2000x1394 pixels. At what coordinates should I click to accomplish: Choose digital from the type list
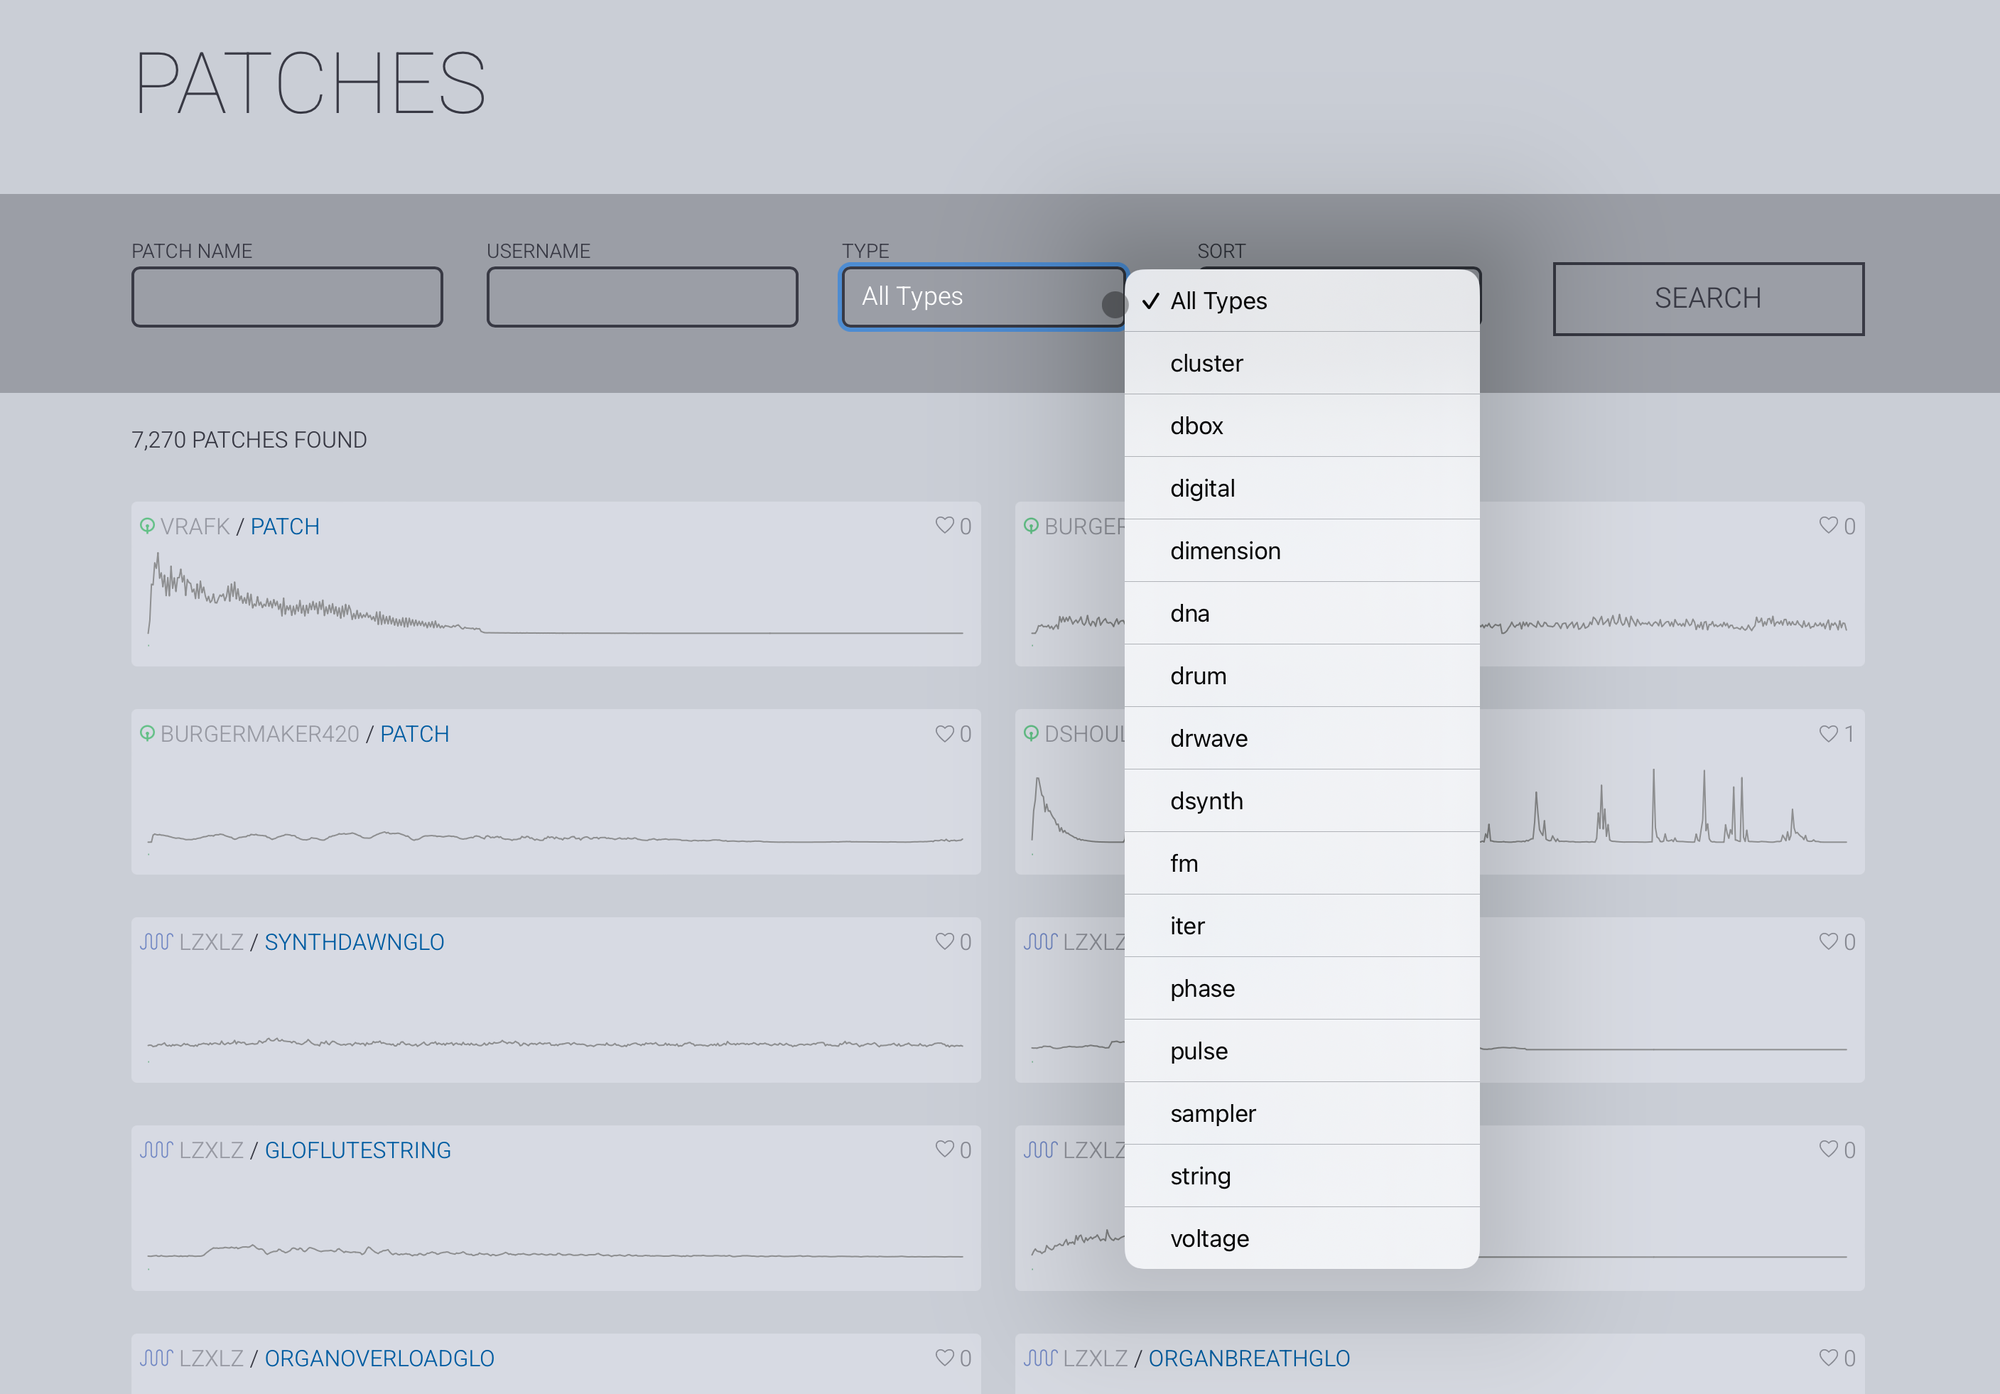click(x=1302, y=488)
